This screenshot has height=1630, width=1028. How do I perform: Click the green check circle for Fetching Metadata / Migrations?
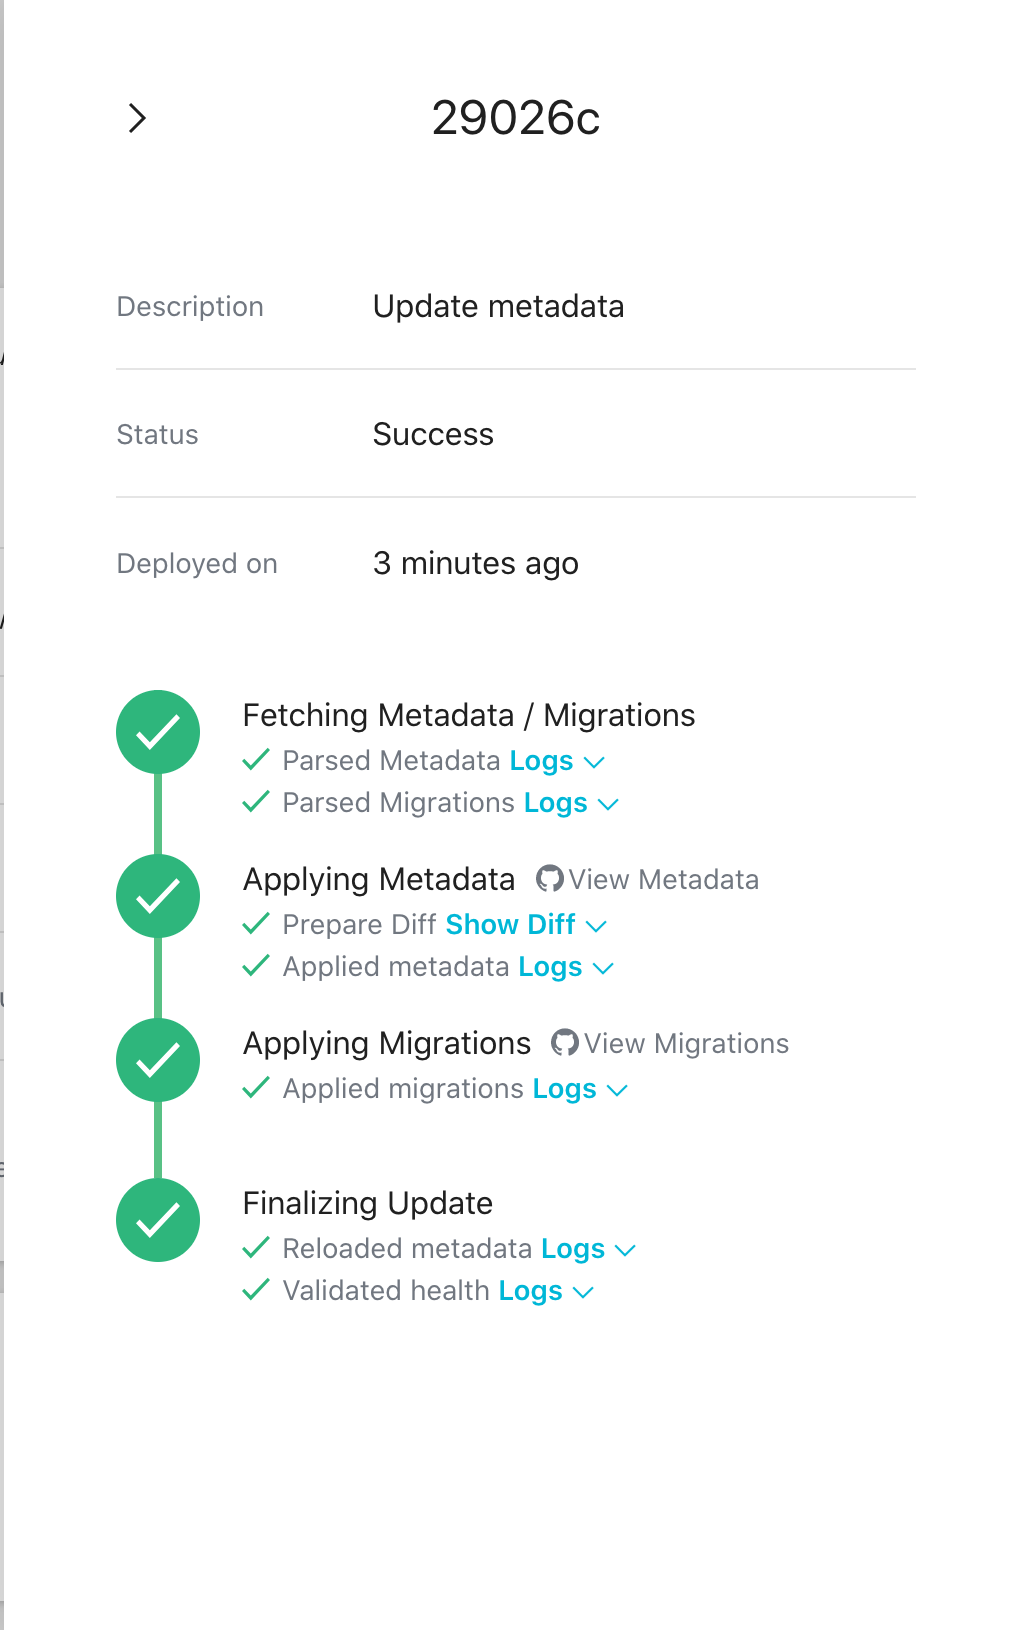[x=157, y=731]
